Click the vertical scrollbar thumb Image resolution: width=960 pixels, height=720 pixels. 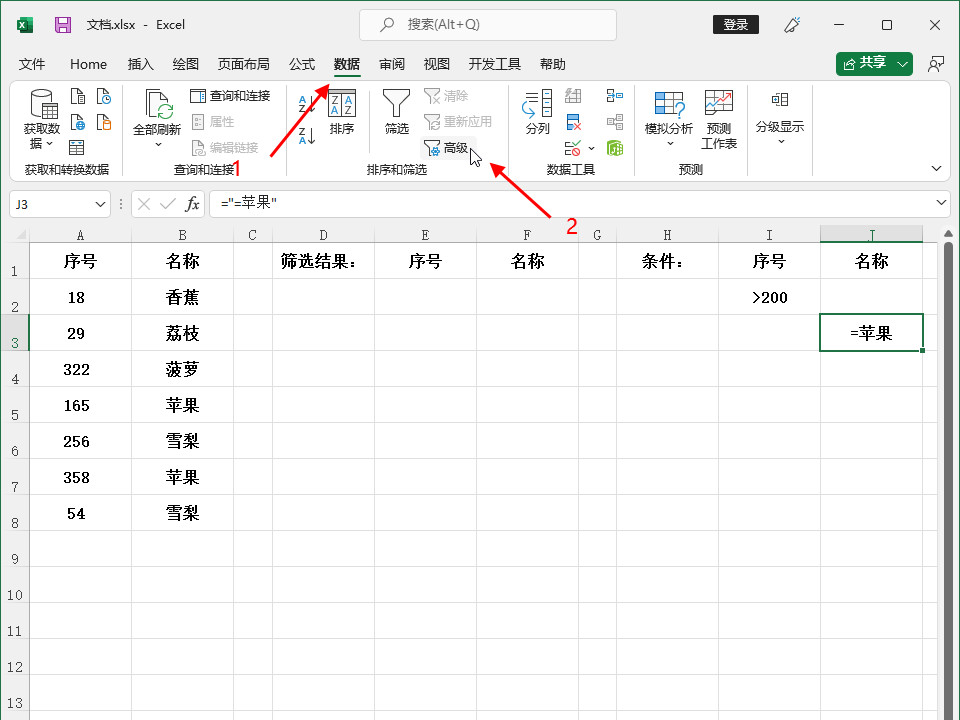[949, 481]
